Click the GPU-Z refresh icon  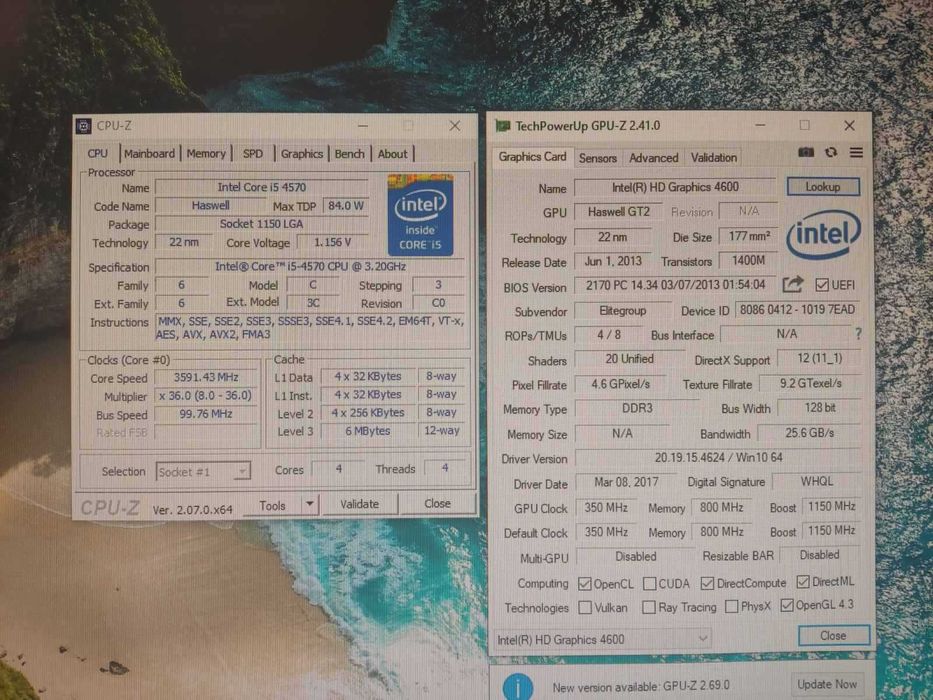(x=831, y=152)
